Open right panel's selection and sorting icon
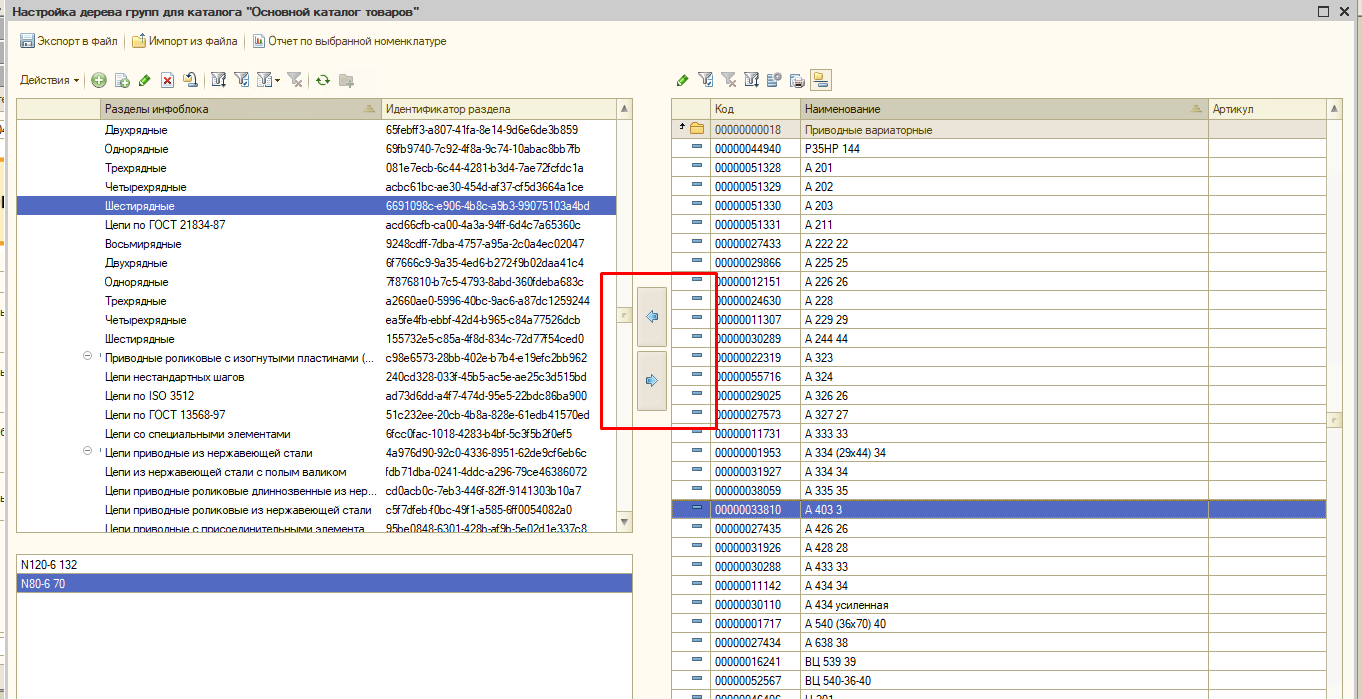Viewport: 1362px width, 699px height. coord(751,80)
